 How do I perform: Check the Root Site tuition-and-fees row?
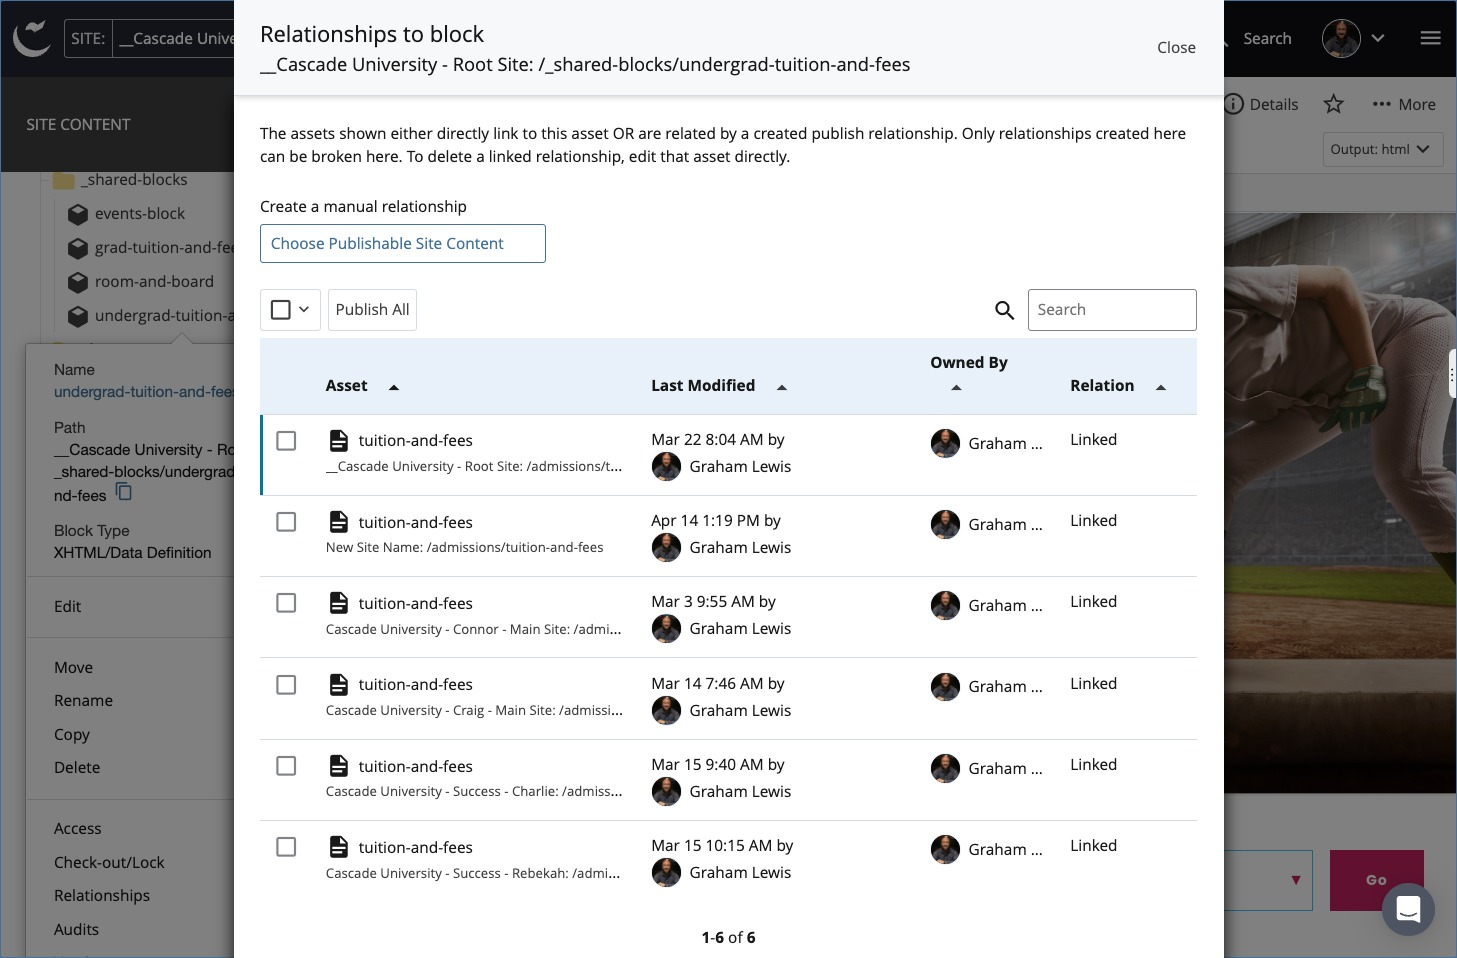[286, 441]
